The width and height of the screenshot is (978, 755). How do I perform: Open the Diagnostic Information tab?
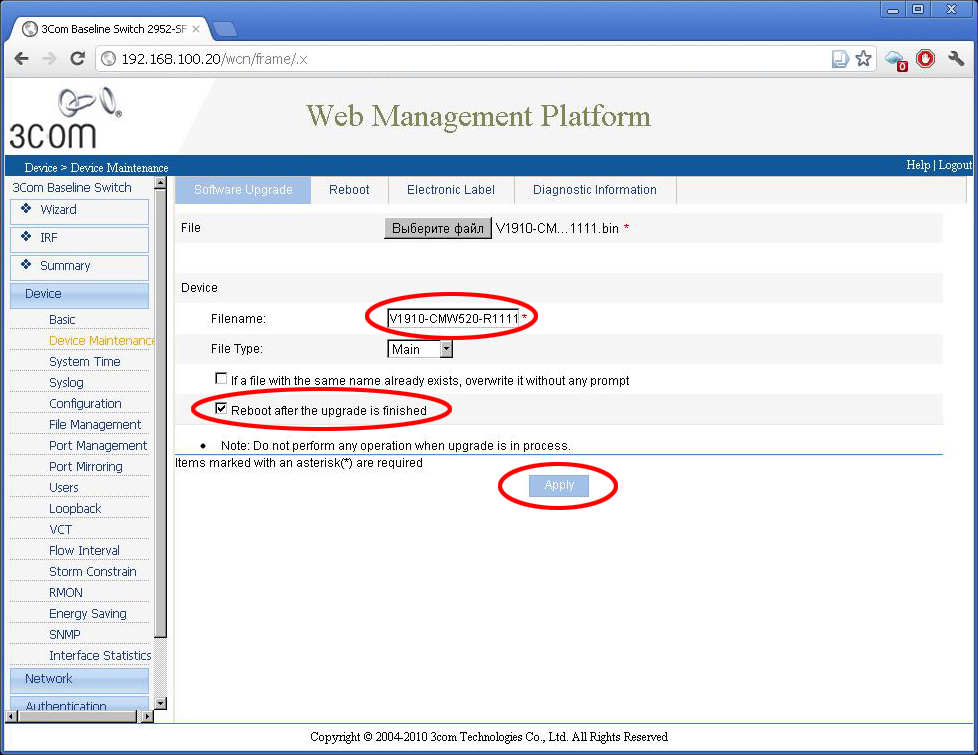[x=595, y=190]
